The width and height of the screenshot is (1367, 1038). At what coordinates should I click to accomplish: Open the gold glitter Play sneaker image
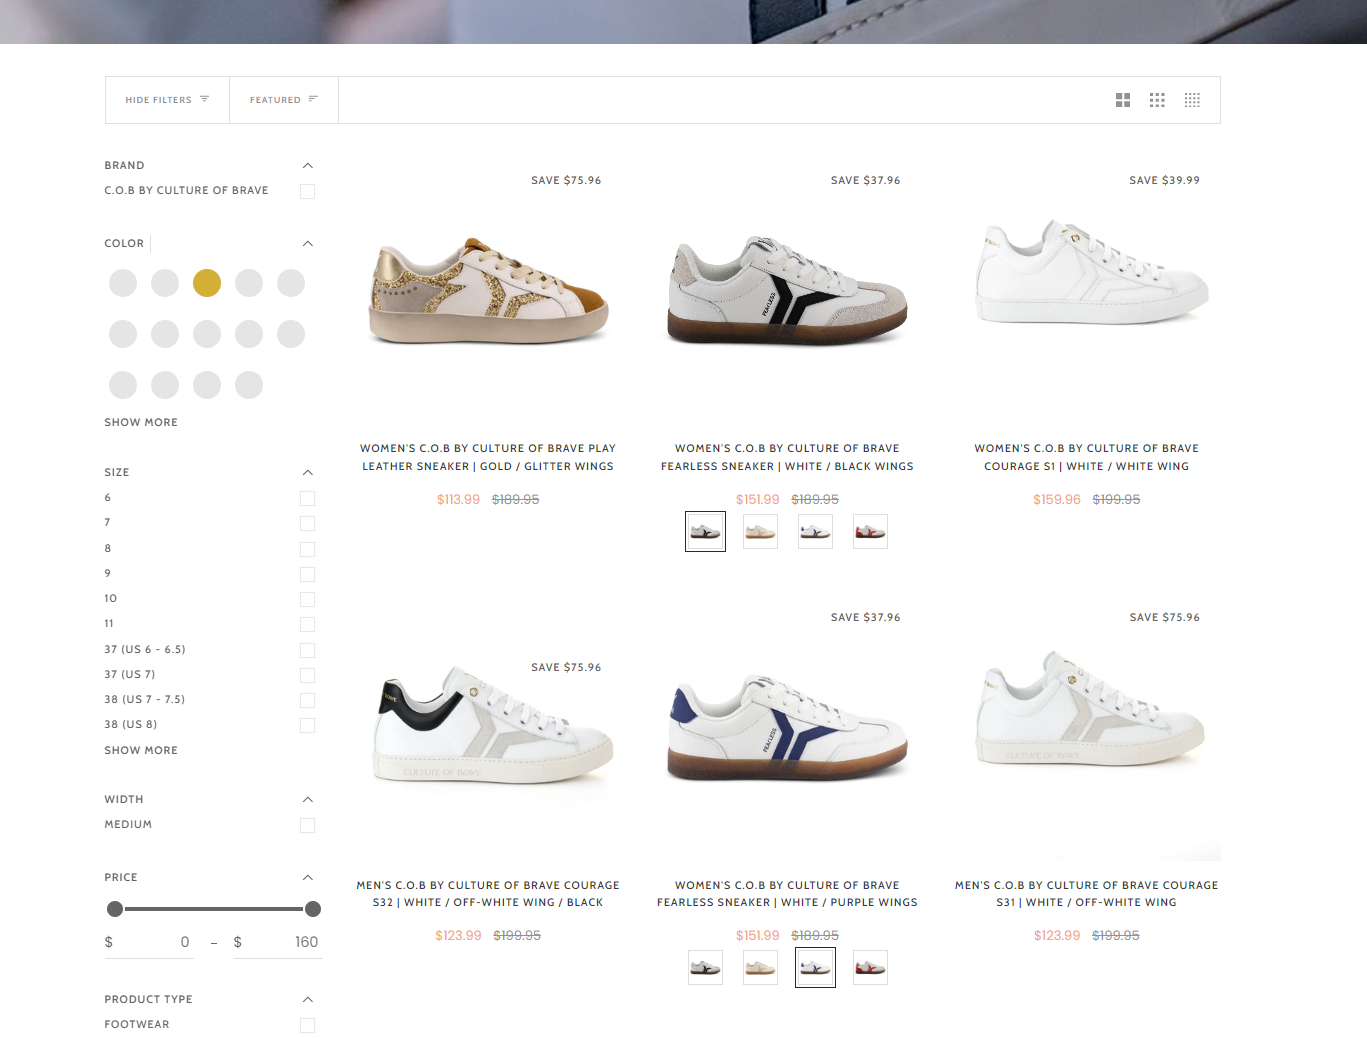point(488,291)
